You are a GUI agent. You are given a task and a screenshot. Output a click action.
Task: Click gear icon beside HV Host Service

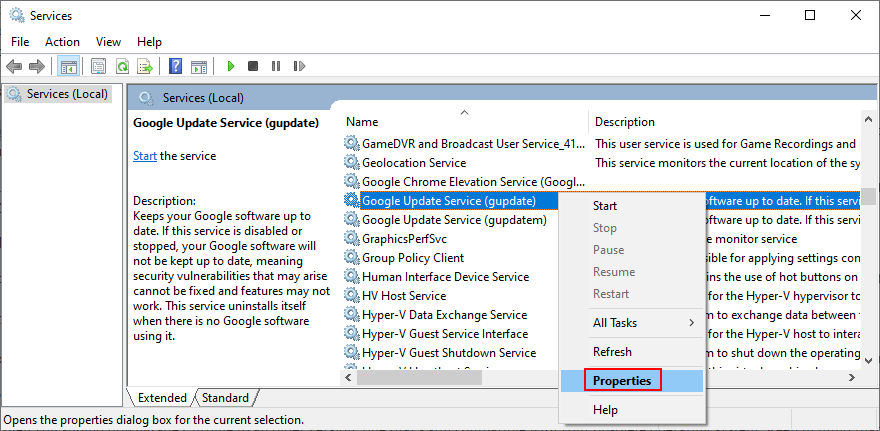click(351, 296)
